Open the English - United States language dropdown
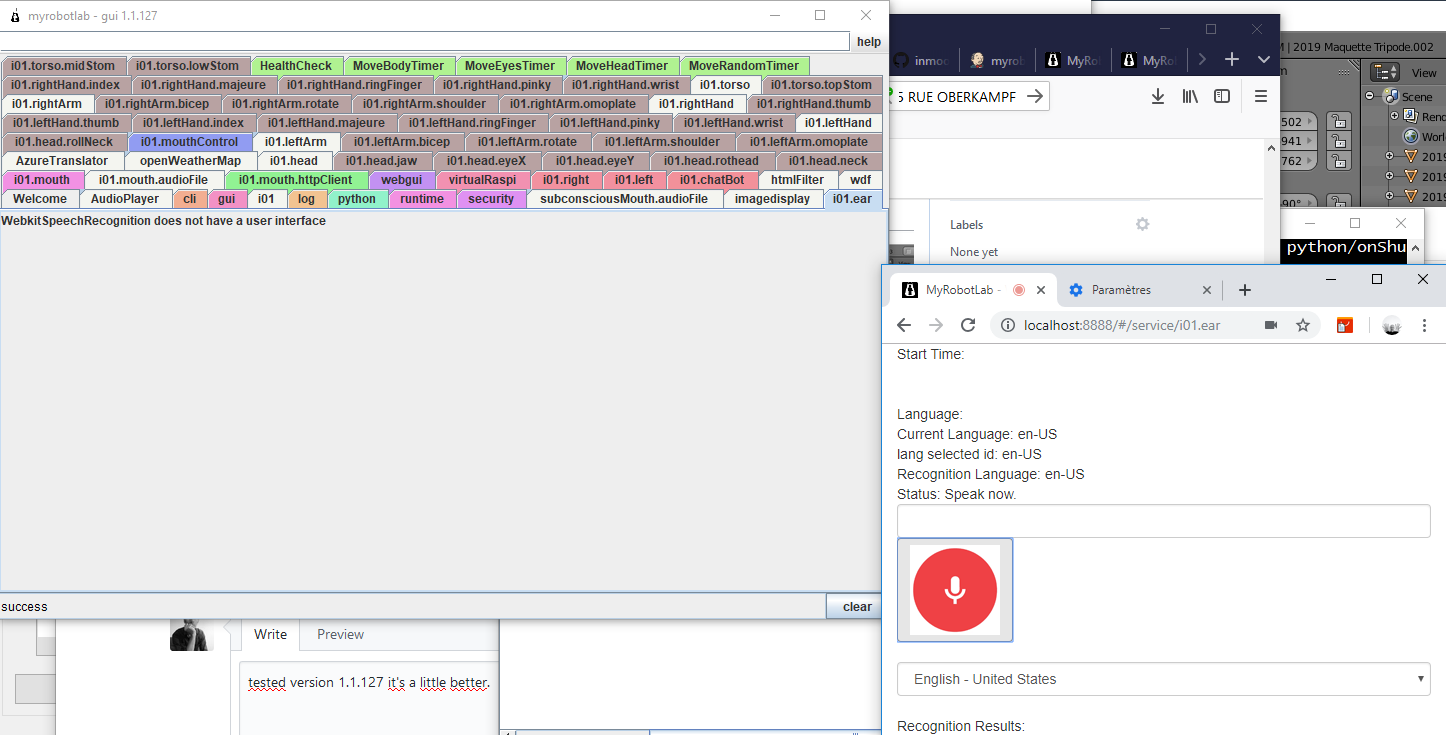 pyautogui.click(x=1163, y=679)
